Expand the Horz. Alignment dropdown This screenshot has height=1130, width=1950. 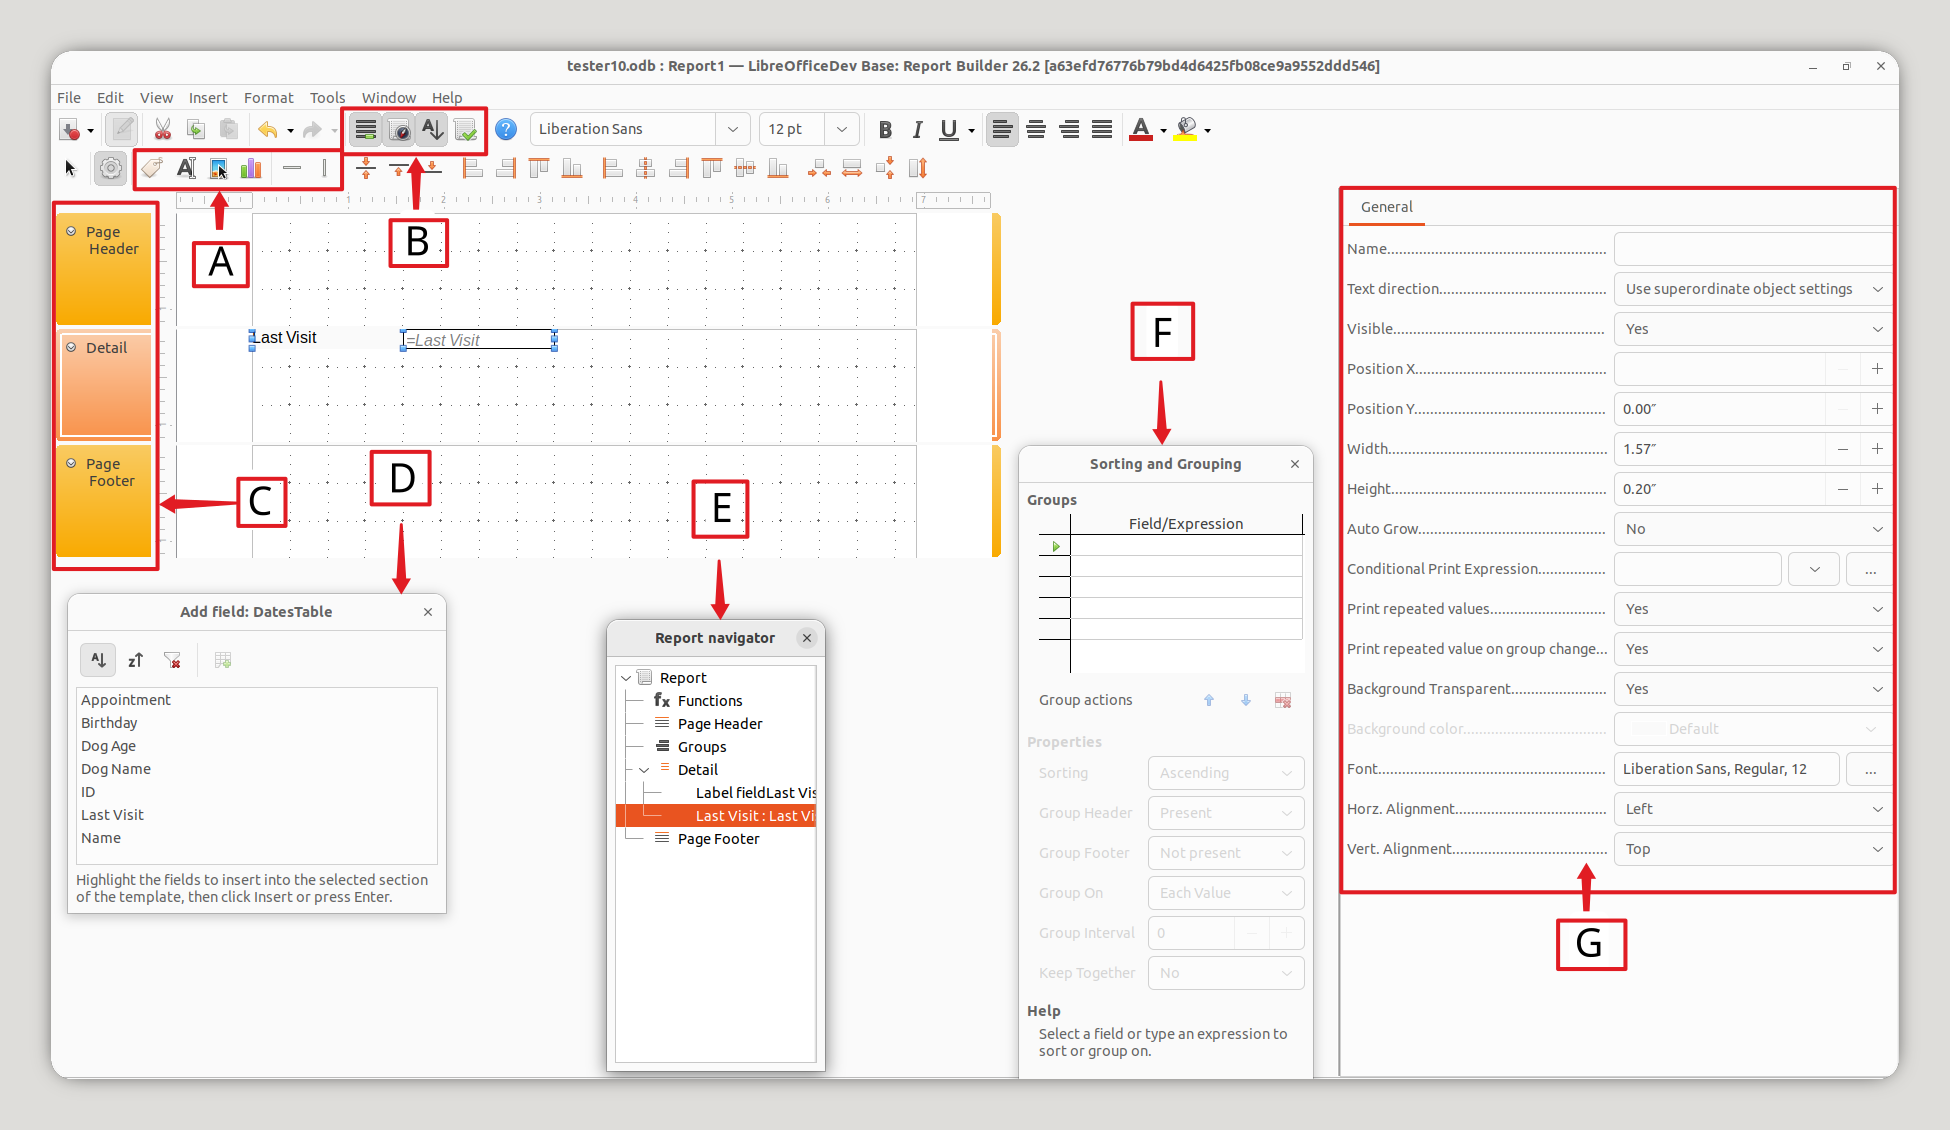tap(1752, 809)
